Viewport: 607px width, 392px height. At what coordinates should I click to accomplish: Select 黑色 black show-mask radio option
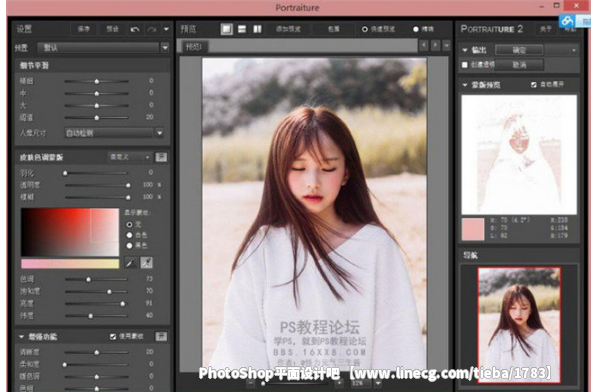coord(129,245)
